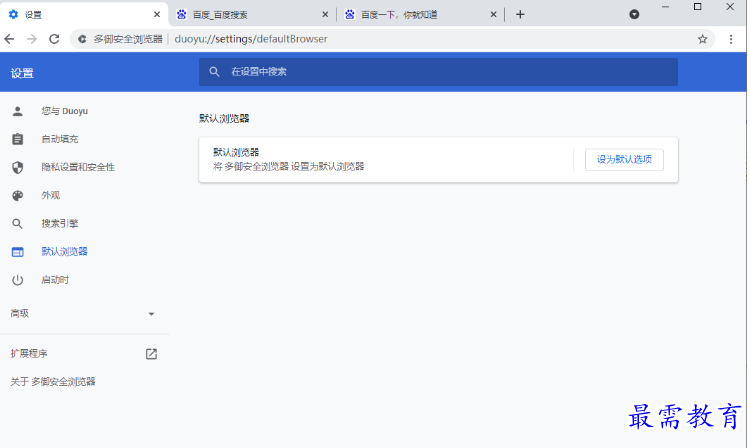Click the forward navigation arrow
The image size is (750, 448).
click(32, 39)
